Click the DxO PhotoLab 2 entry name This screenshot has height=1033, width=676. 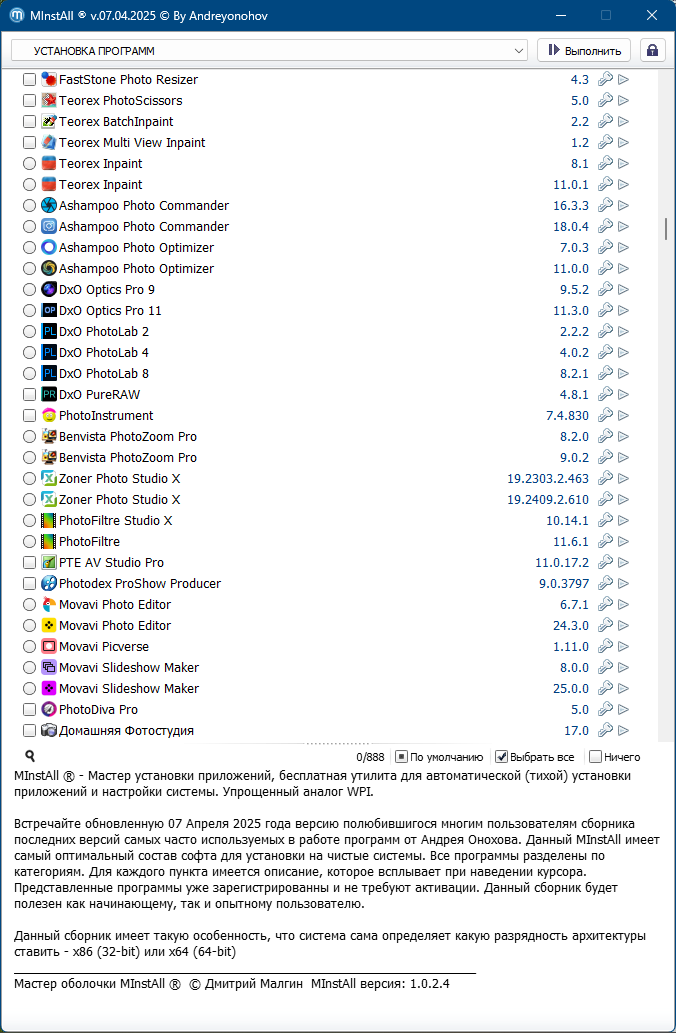point(104,331)
